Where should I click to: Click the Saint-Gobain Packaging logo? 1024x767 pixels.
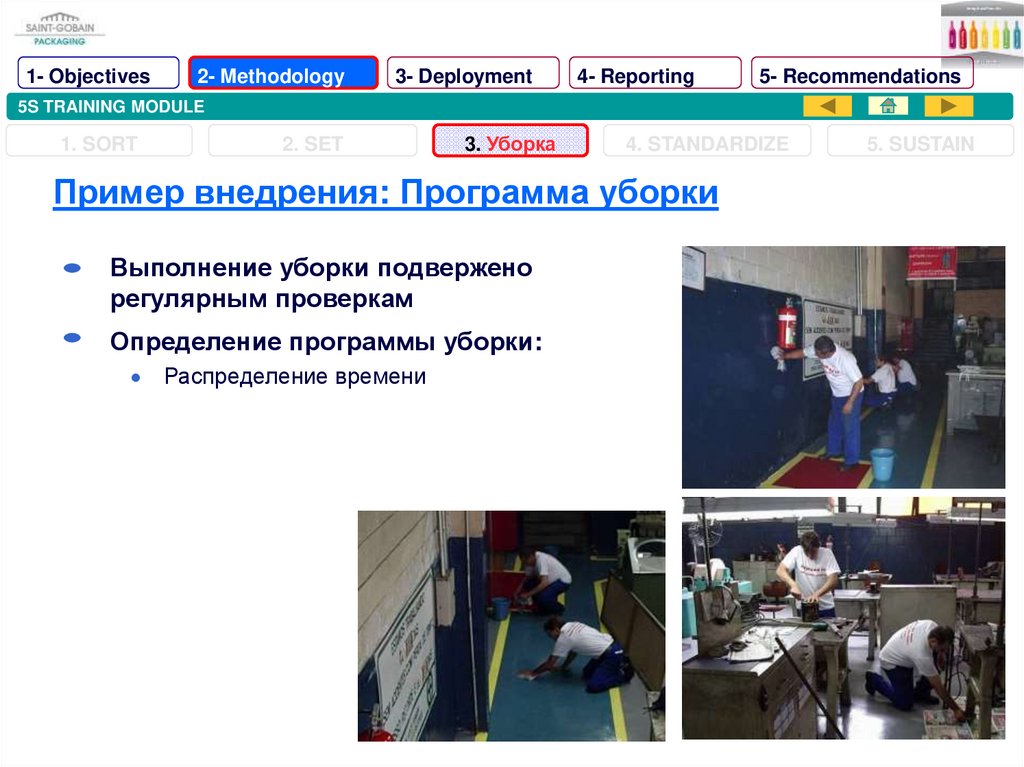coord(59,28)
